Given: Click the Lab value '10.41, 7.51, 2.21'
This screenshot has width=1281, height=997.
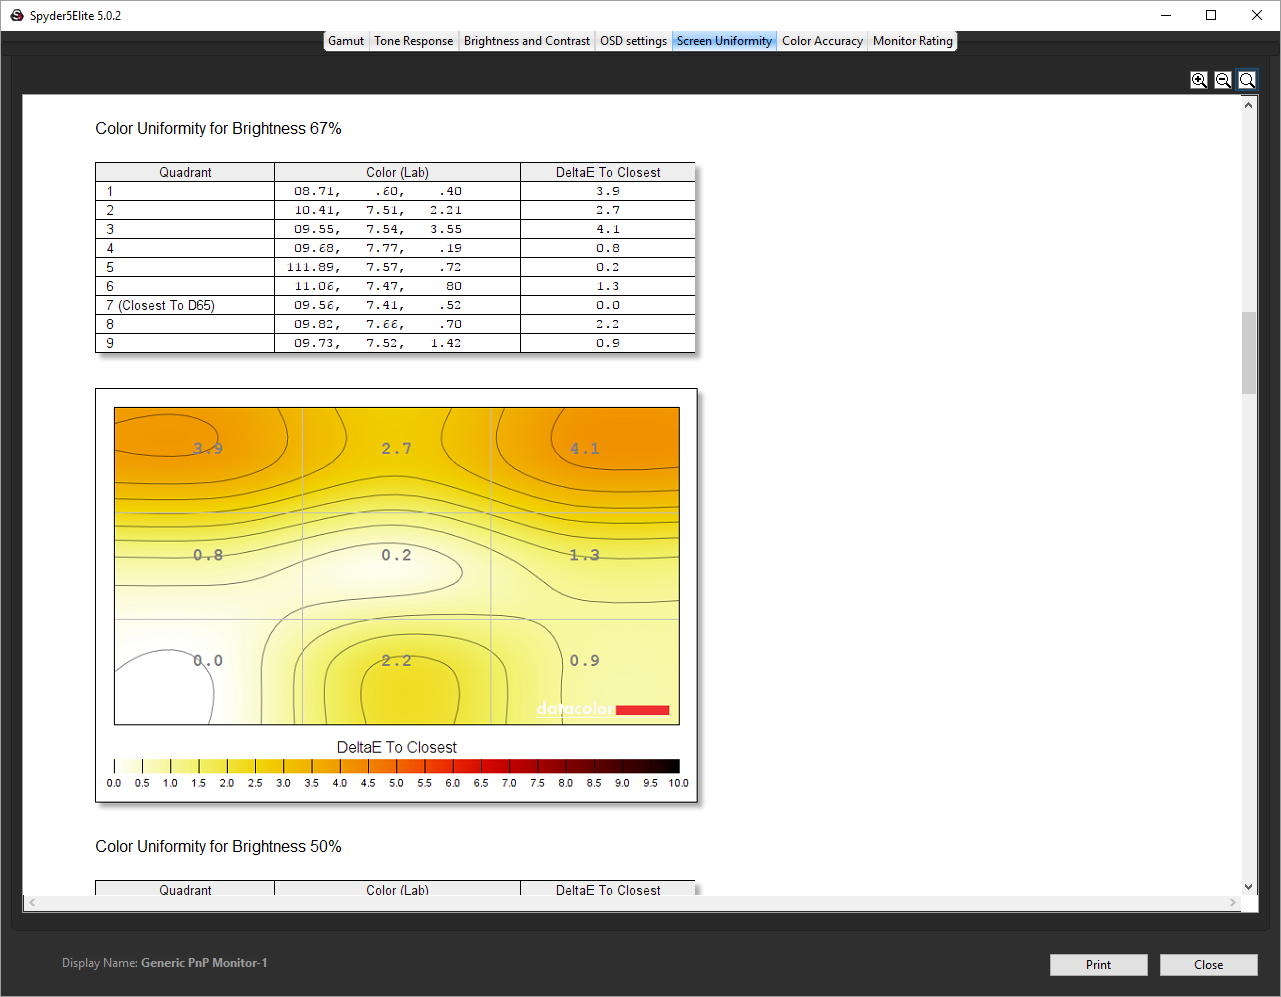Looking at the screenshot, I should tap(378, 210).
